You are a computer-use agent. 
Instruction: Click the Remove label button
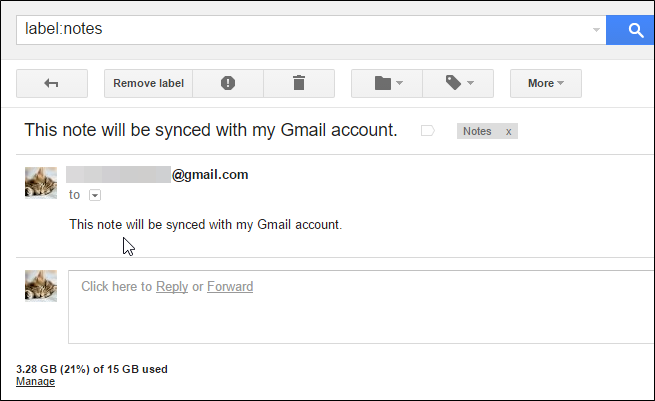point(148,83)
